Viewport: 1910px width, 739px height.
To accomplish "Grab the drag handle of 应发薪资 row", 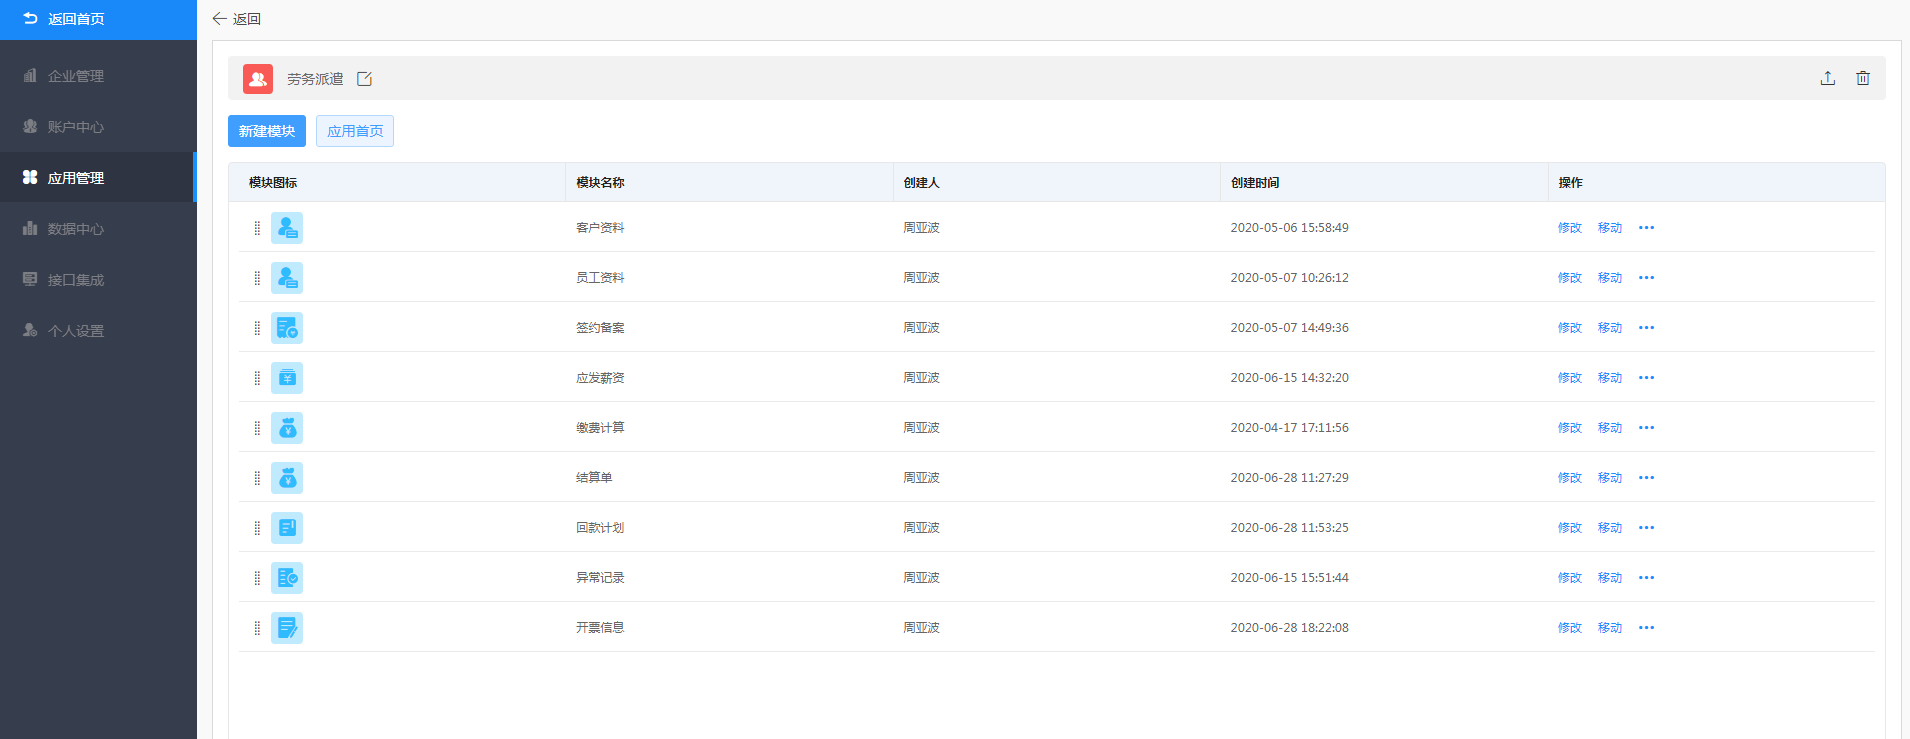I will (x=257, y=378).
